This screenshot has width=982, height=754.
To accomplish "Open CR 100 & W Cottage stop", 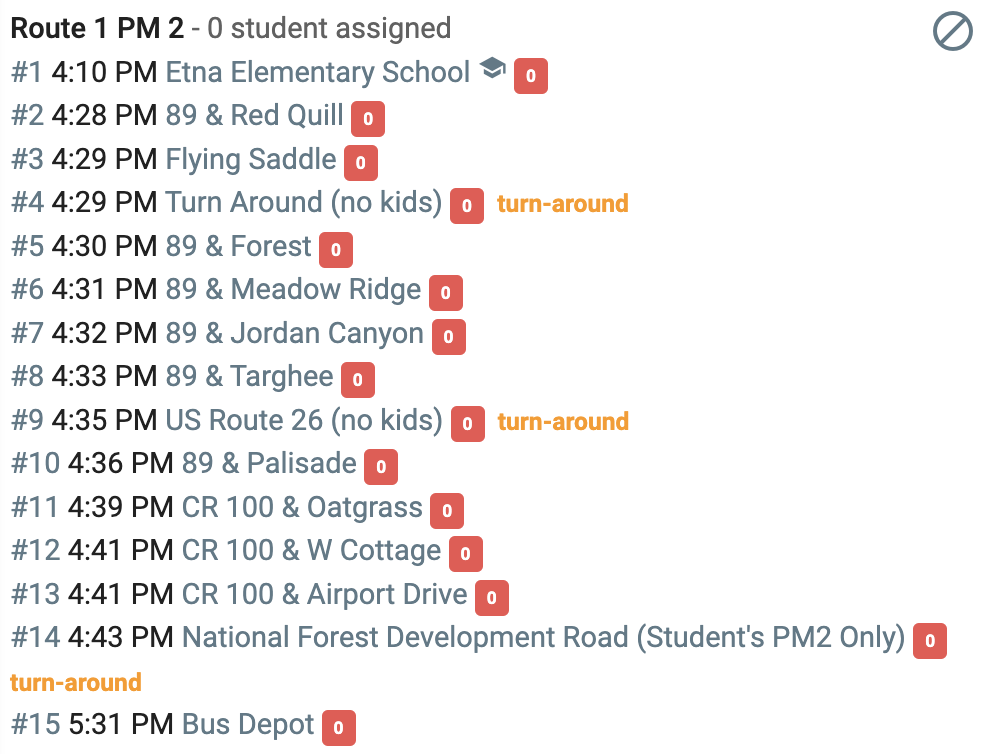I will tap(311, 550).
